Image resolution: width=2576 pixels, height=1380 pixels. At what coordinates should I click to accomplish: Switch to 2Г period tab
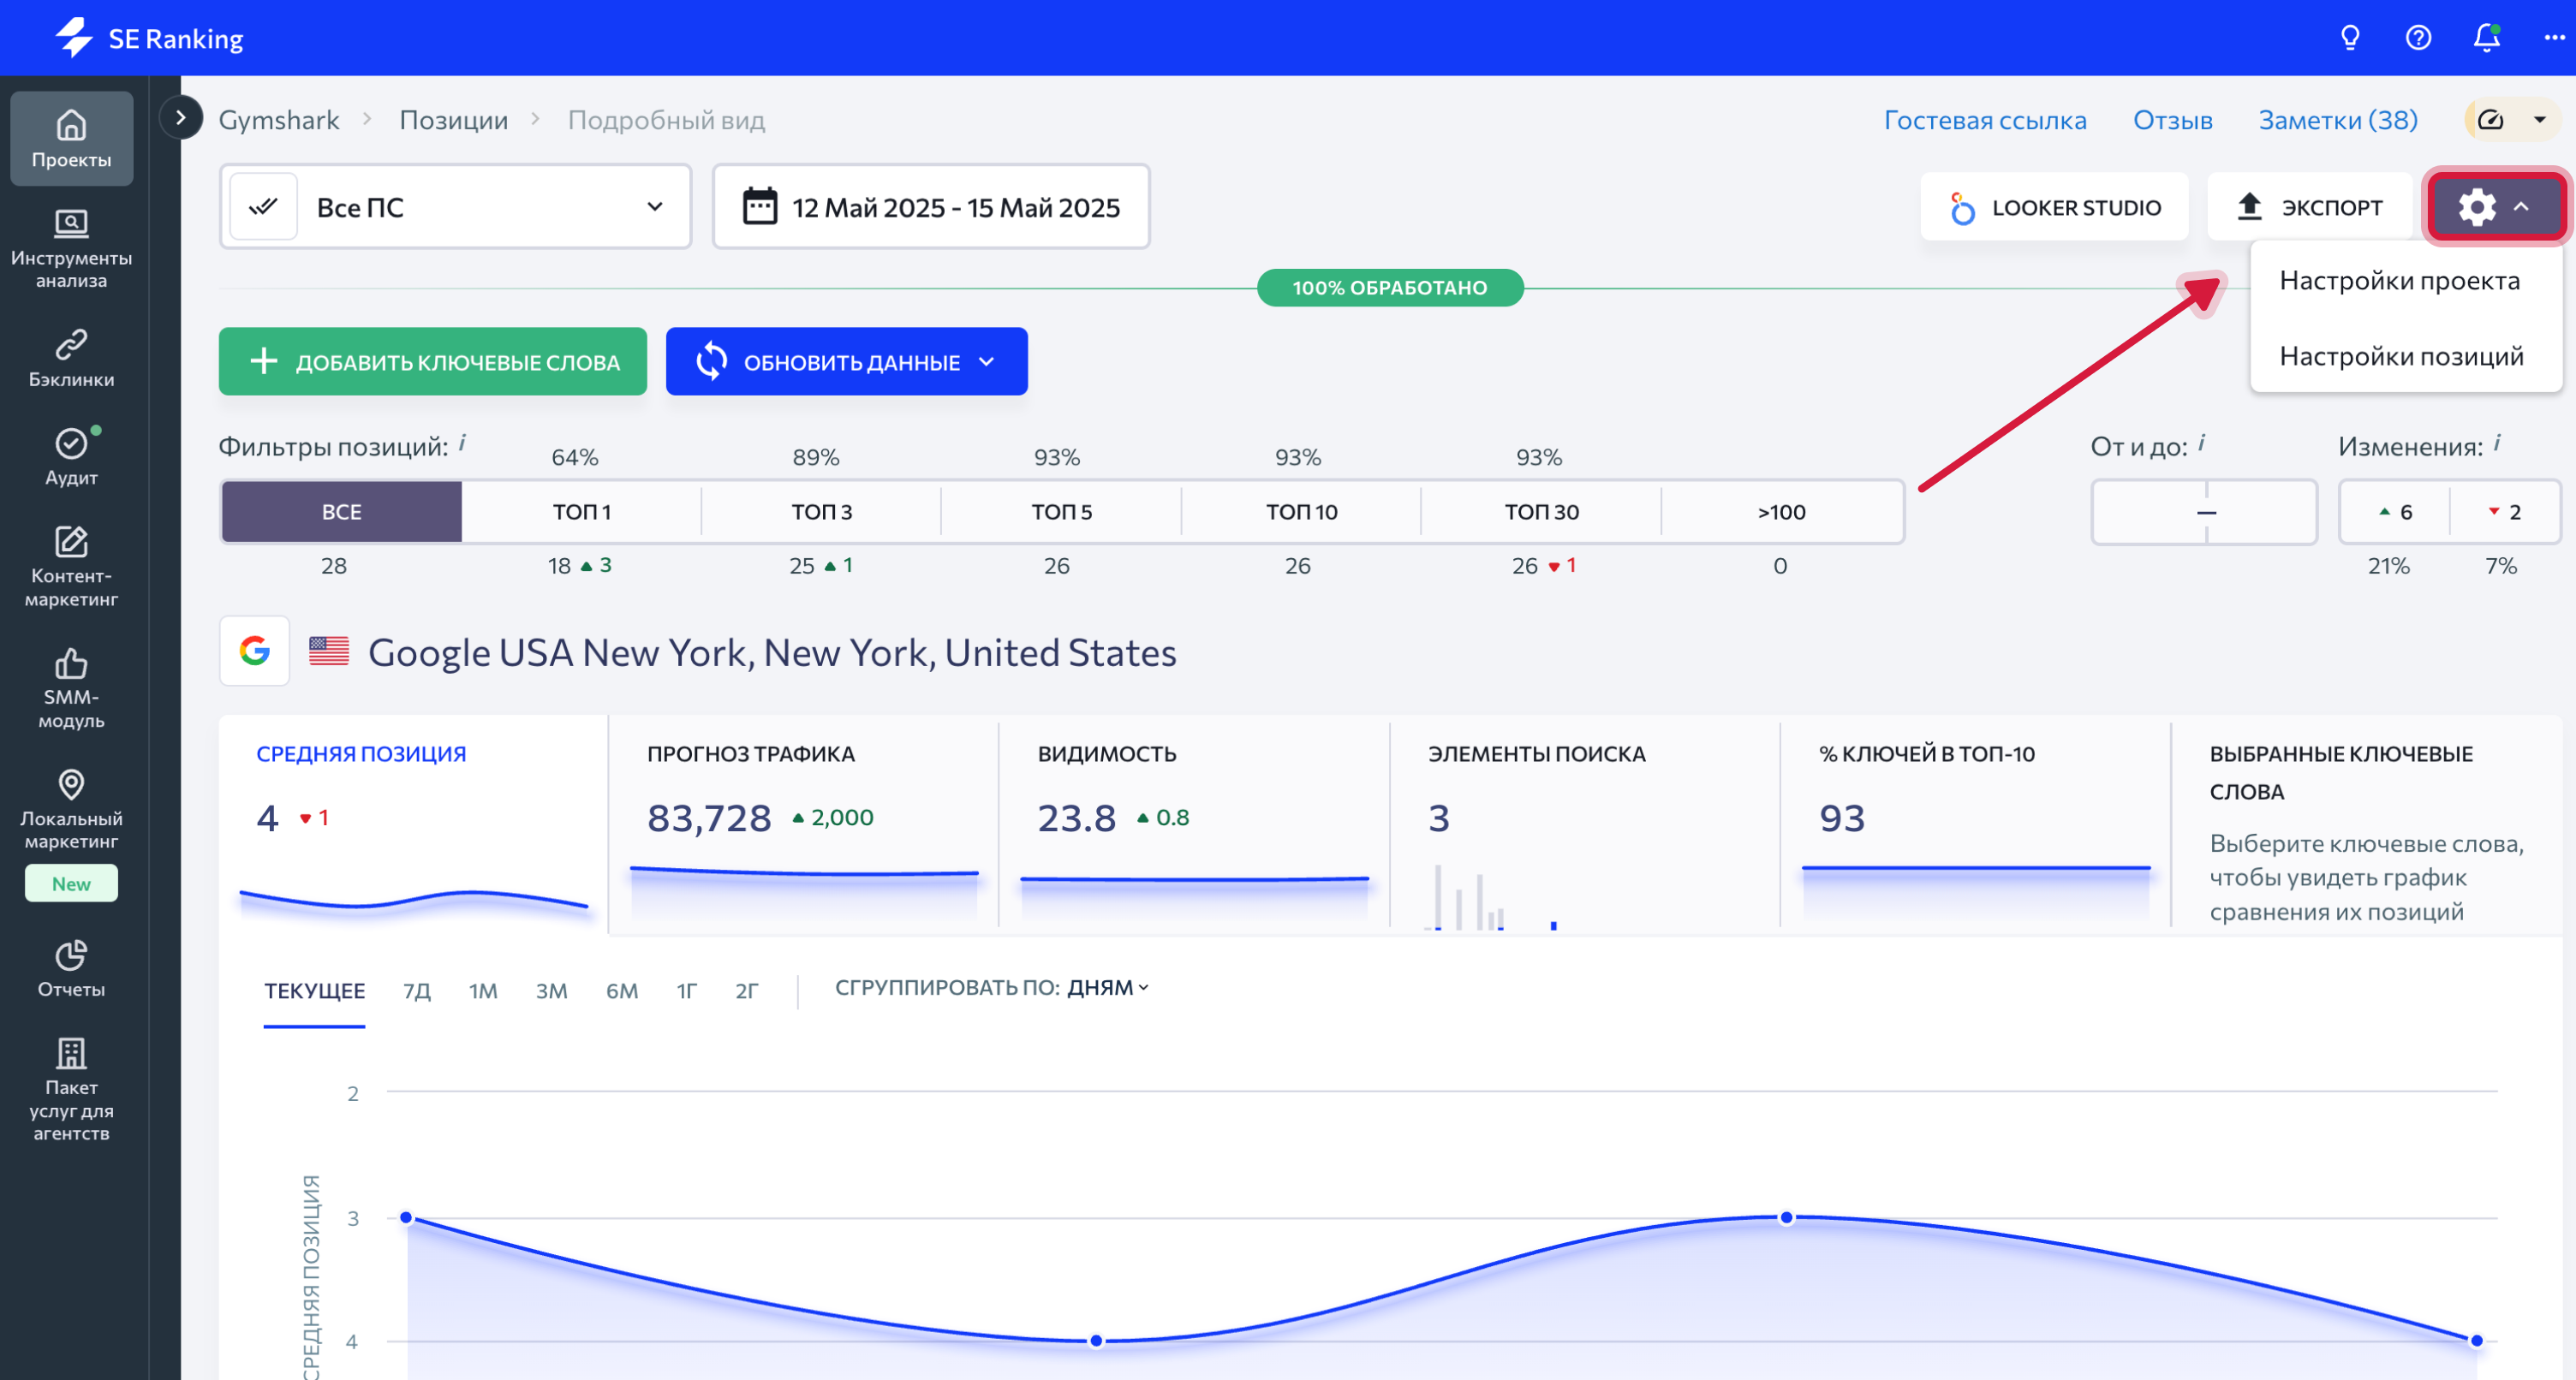pyautogui.click(x=747, y=991)
